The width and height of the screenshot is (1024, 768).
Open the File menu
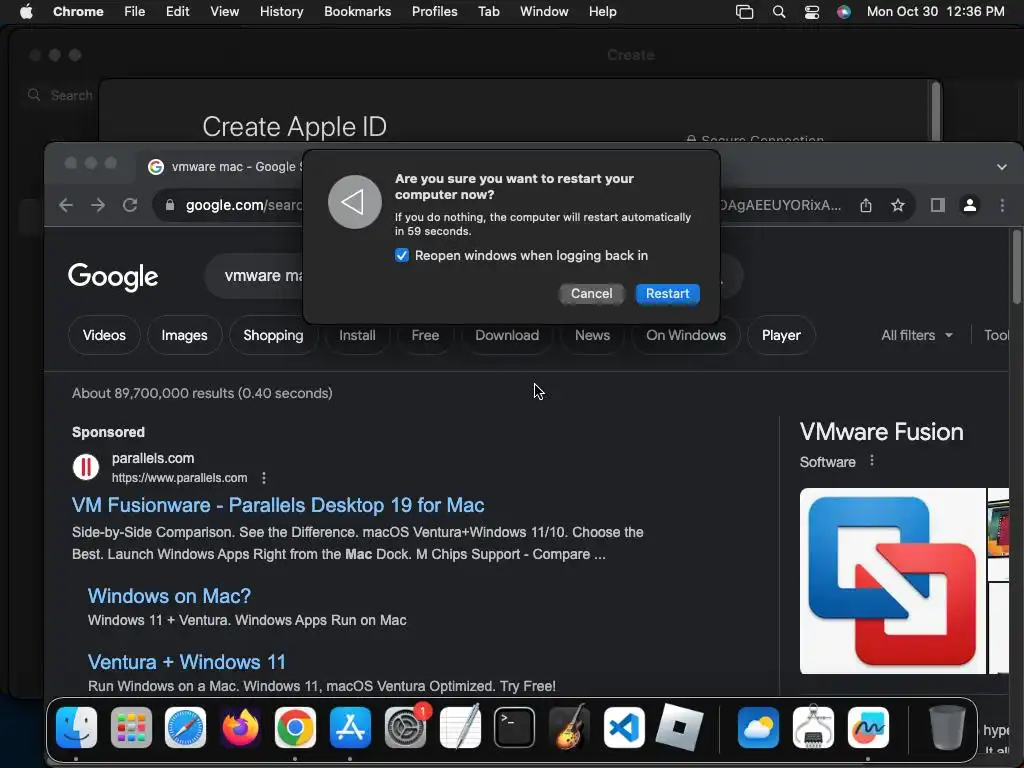click(135, 12)
